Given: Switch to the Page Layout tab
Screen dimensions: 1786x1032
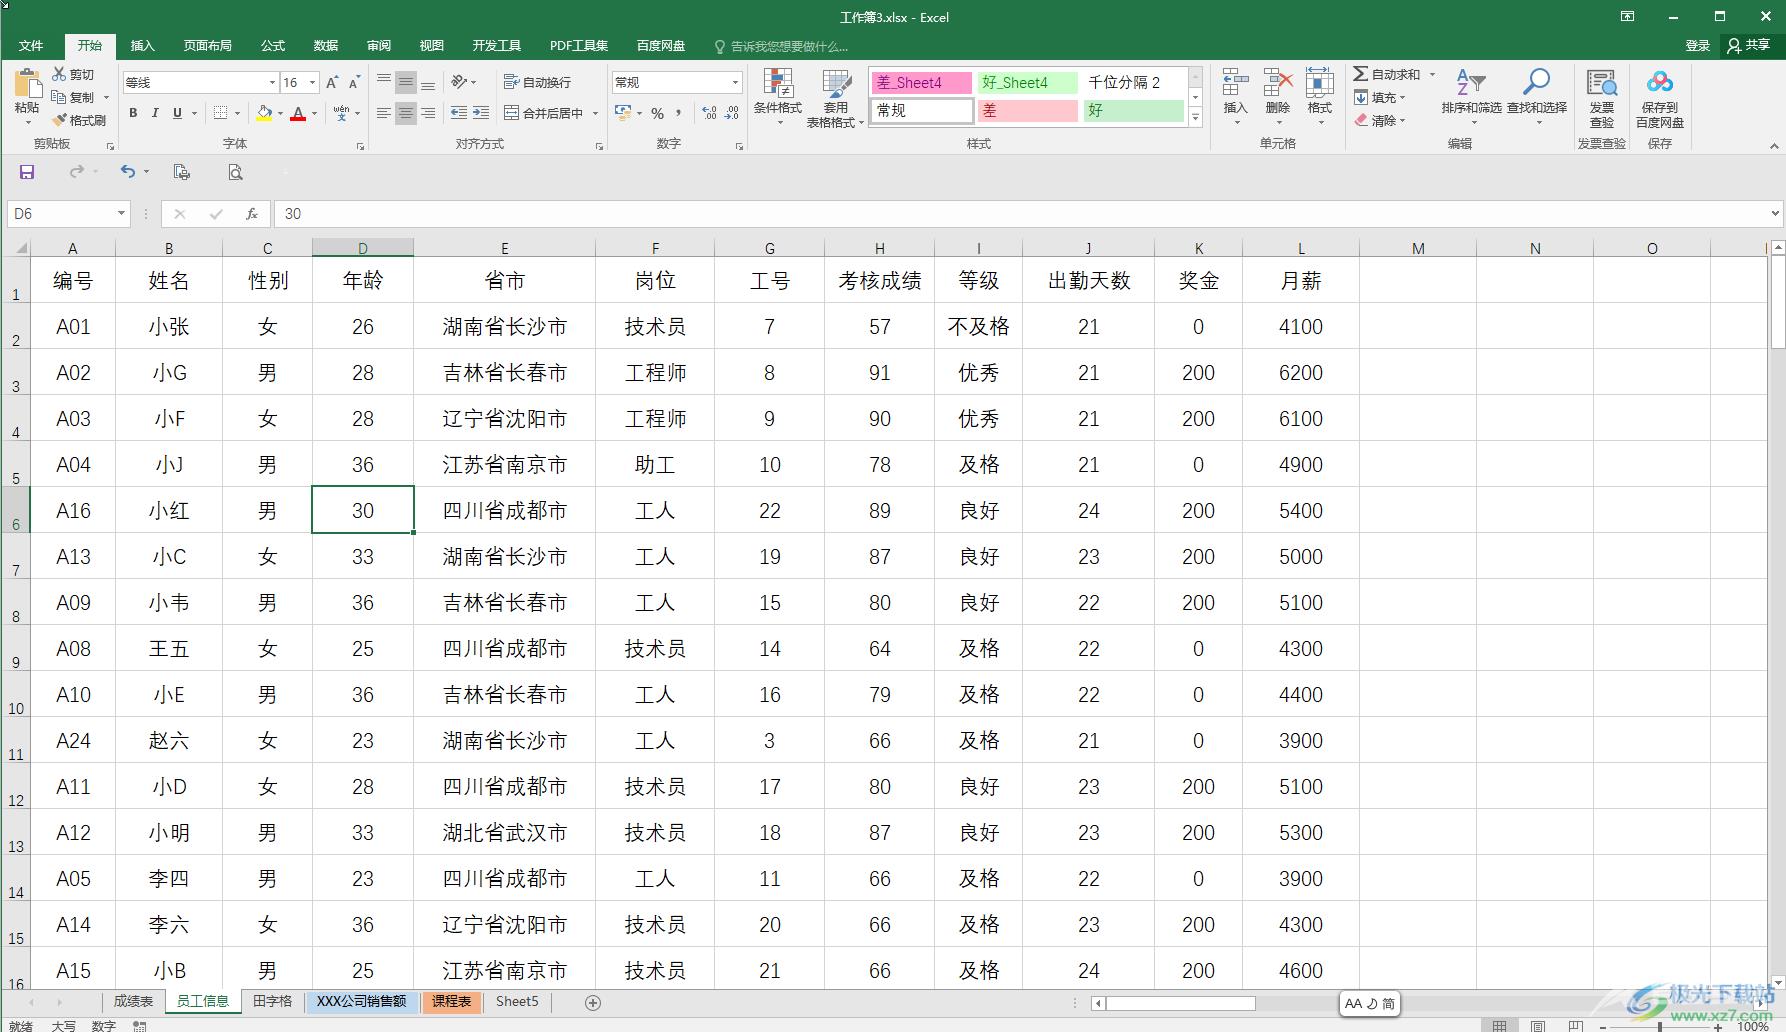Looking at the screenshot, I should pos(207,46).
